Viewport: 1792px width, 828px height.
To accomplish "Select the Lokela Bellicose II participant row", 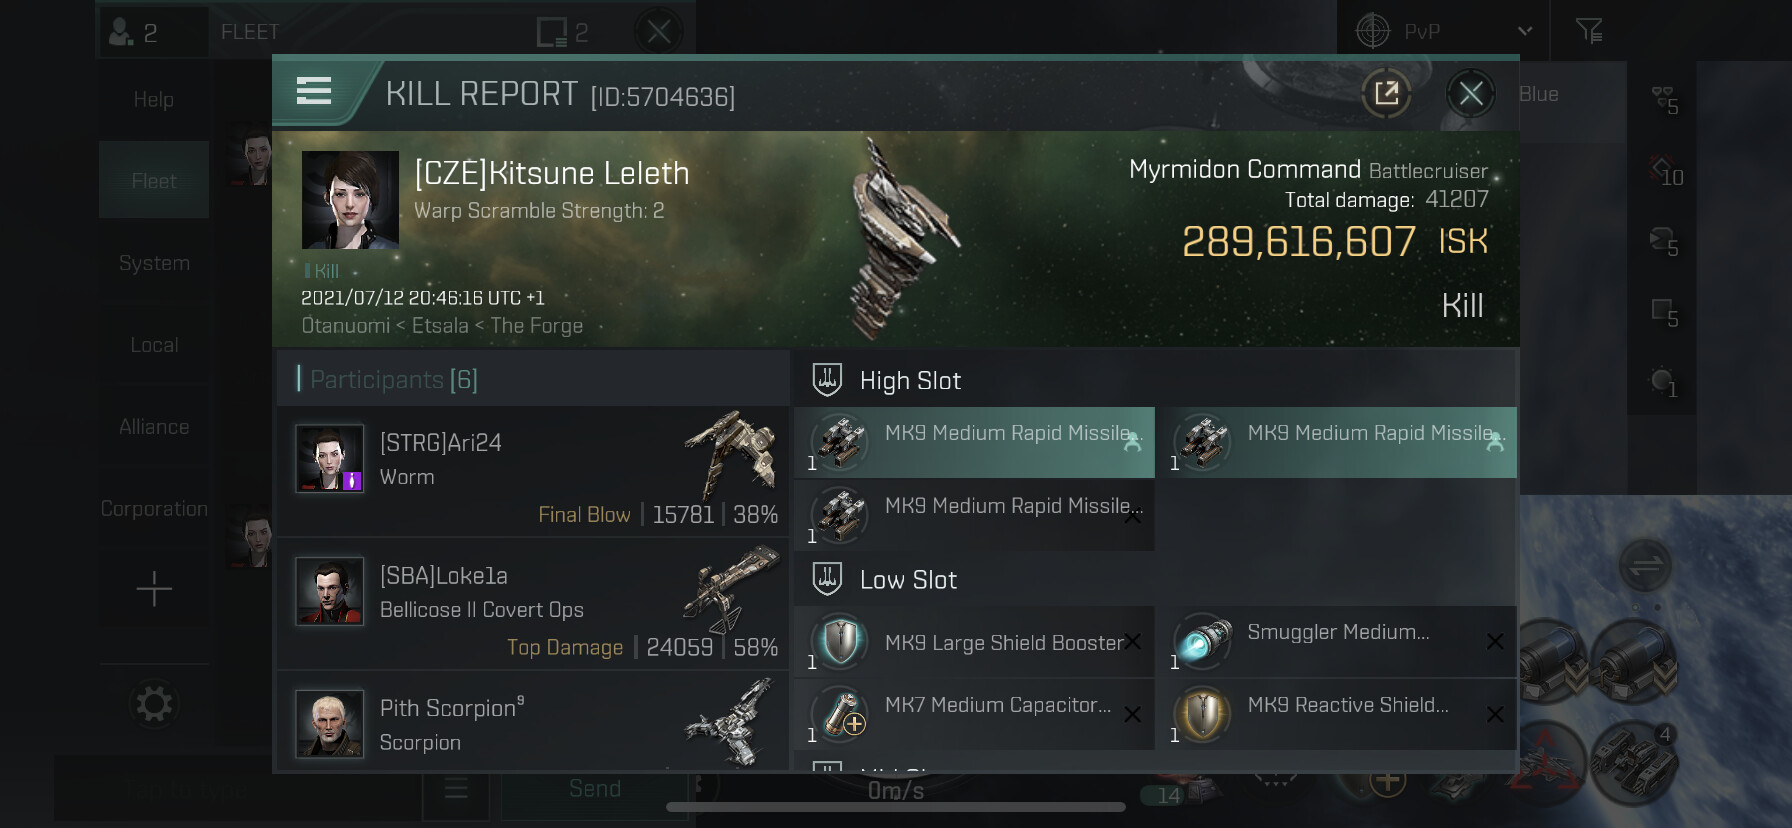I will 532,604.
